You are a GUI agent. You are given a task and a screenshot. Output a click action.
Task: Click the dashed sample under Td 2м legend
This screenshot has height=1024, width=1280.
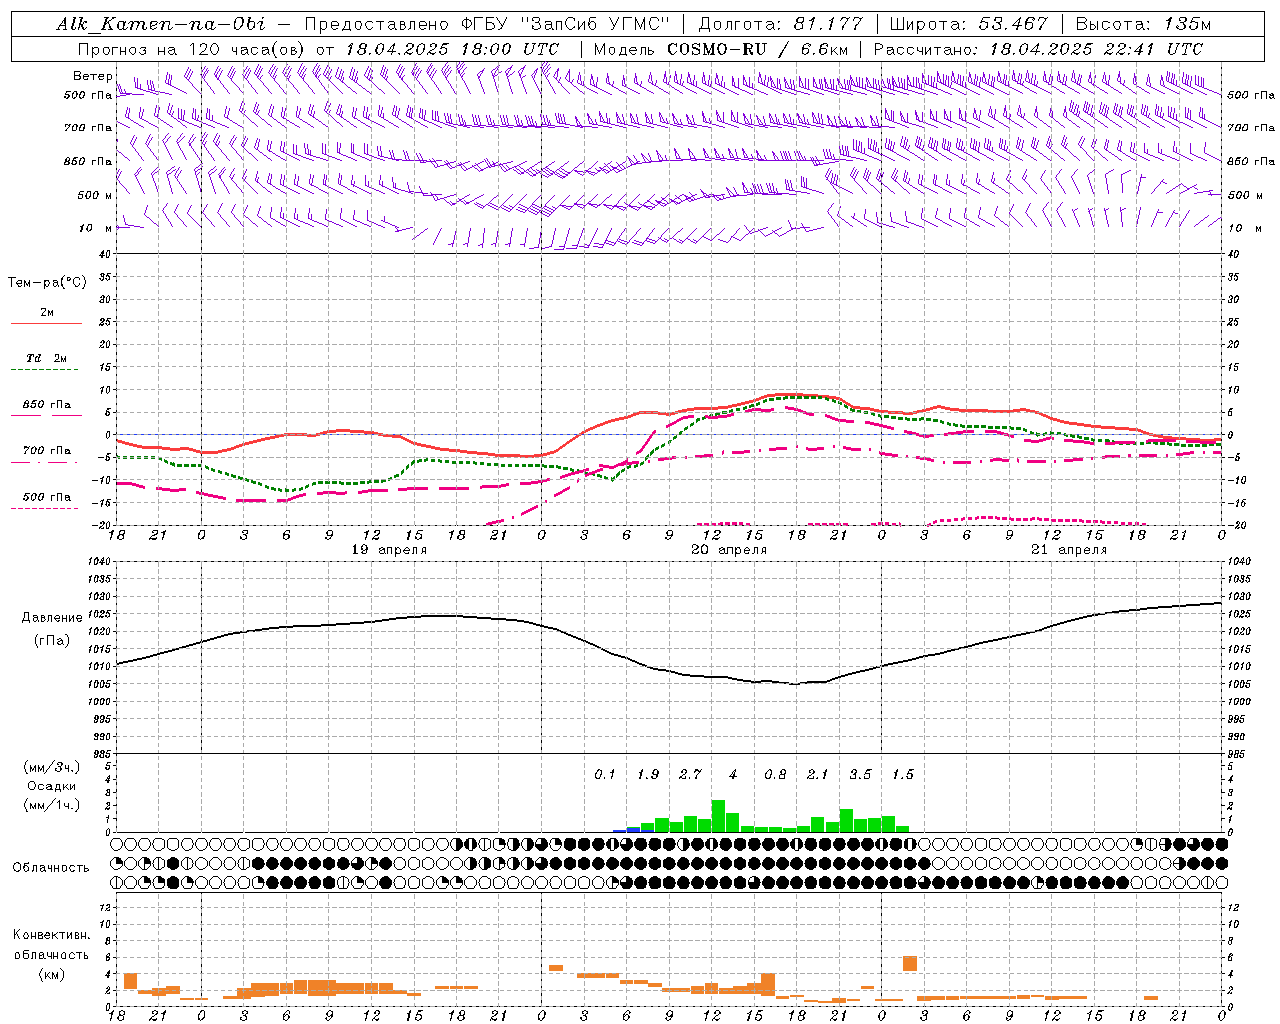click(x=47, y=370)
